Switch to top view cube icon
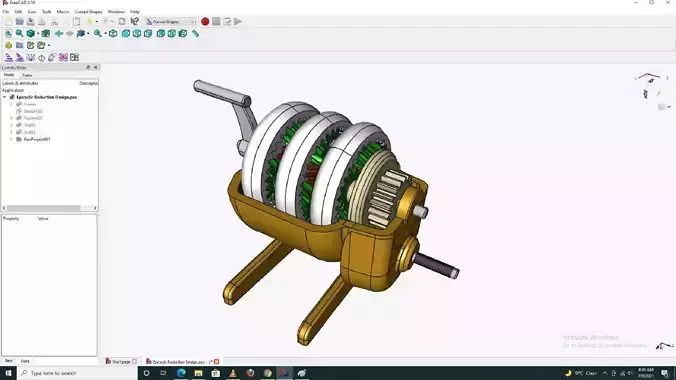Screen dimensions: 676x380 click(137, 34)
